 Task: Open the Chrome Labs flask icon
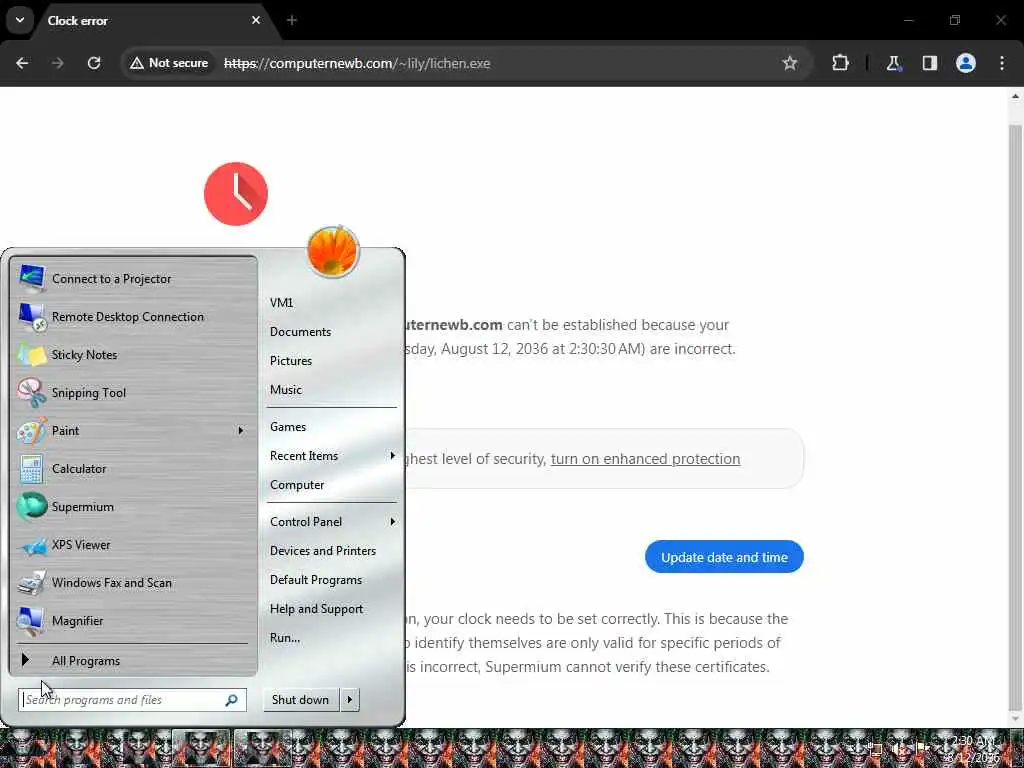893,63
